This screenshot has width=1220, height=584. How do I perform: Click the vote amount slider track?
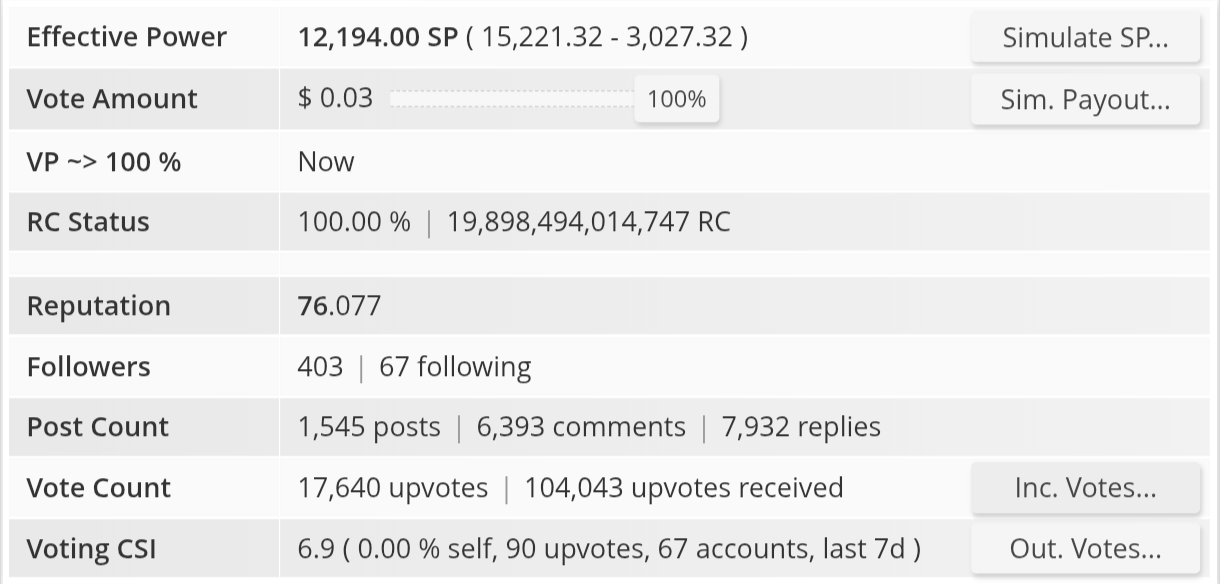tap(512, 99)
